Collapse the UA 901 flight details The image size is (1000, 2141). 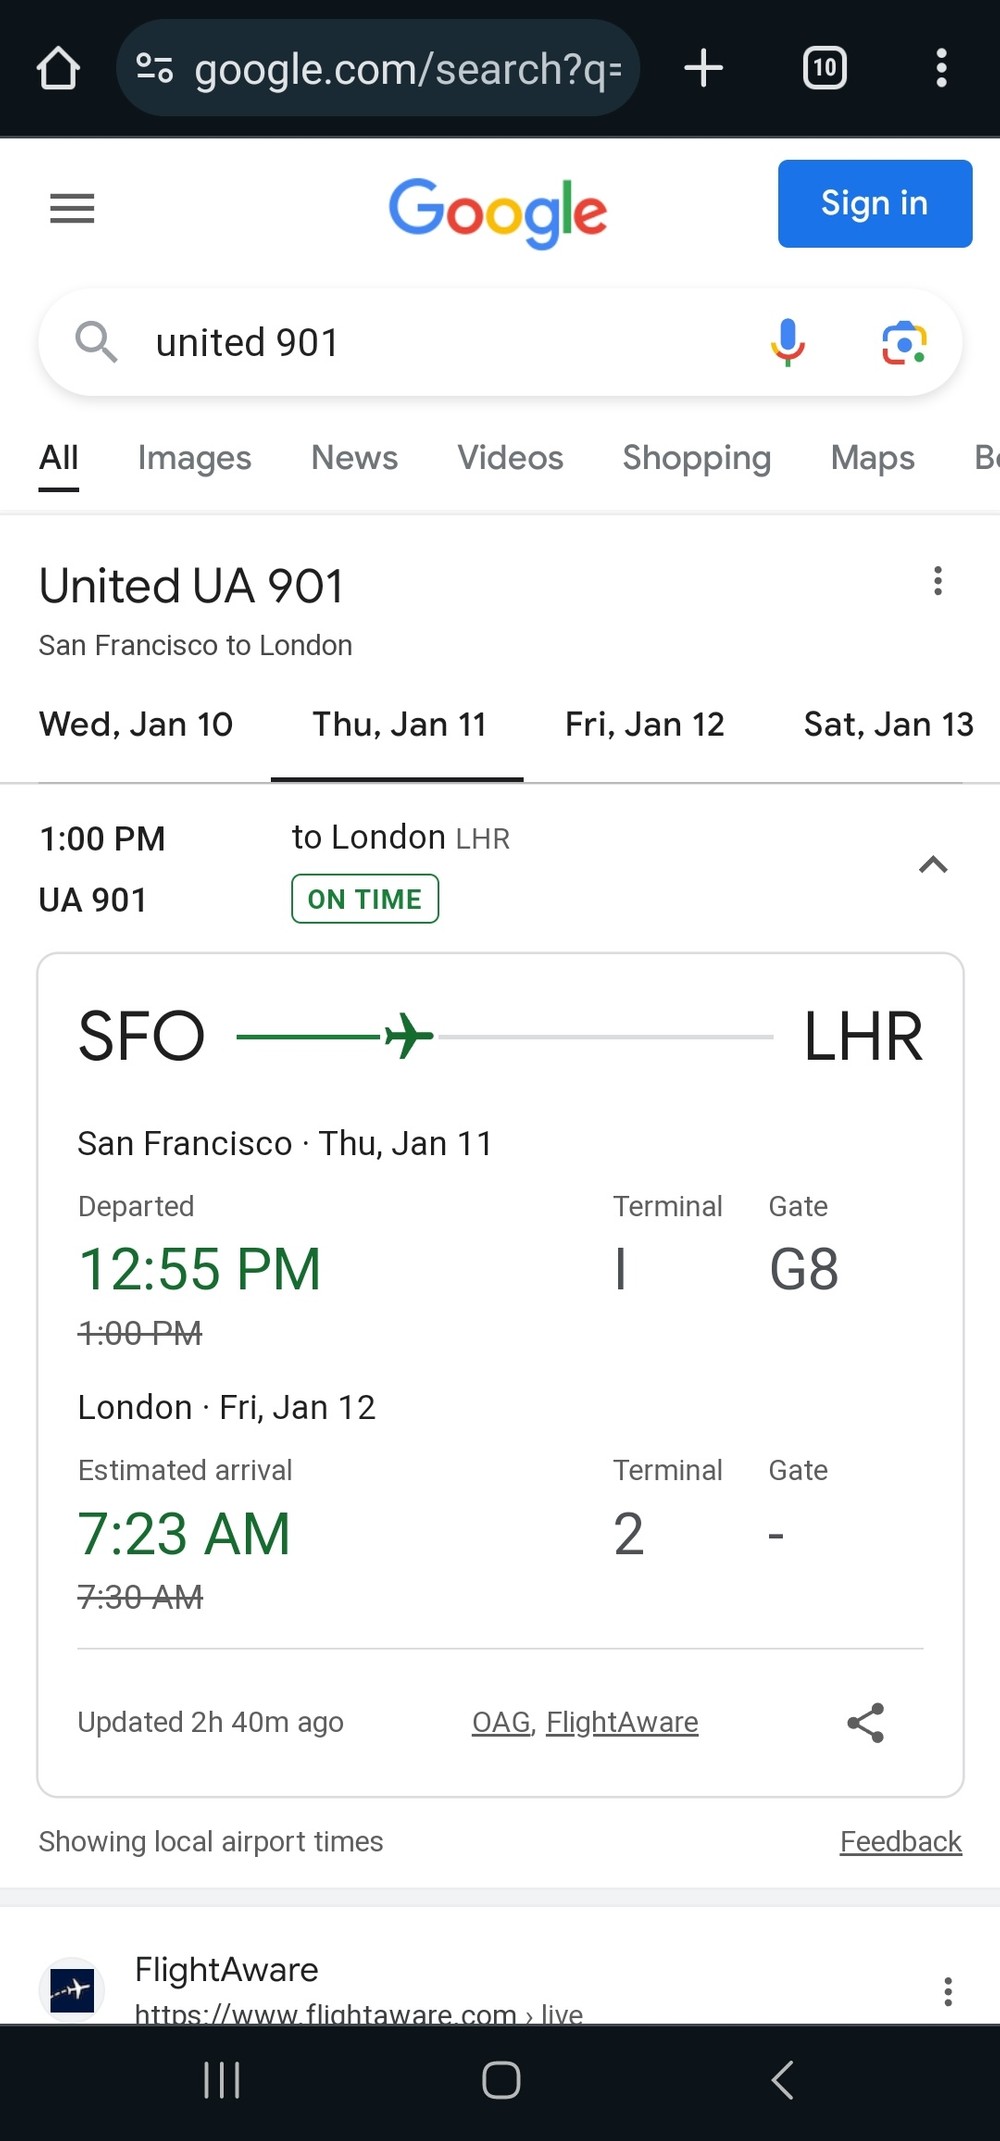933,865
